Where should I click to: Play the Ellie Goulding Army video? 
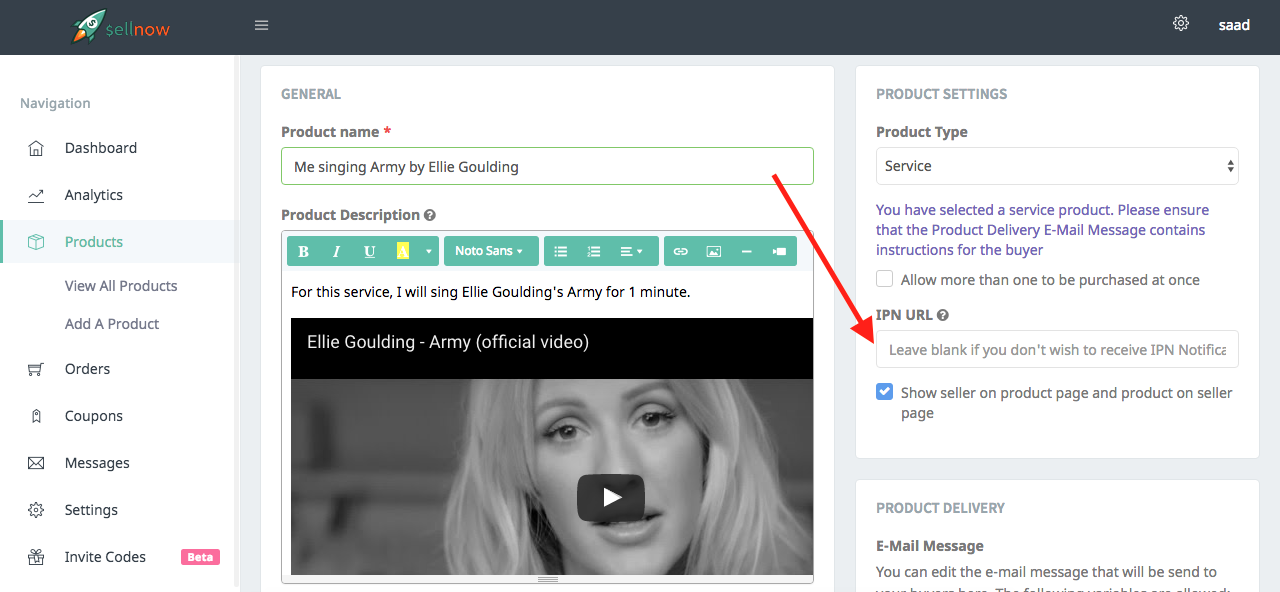[611, 497]
